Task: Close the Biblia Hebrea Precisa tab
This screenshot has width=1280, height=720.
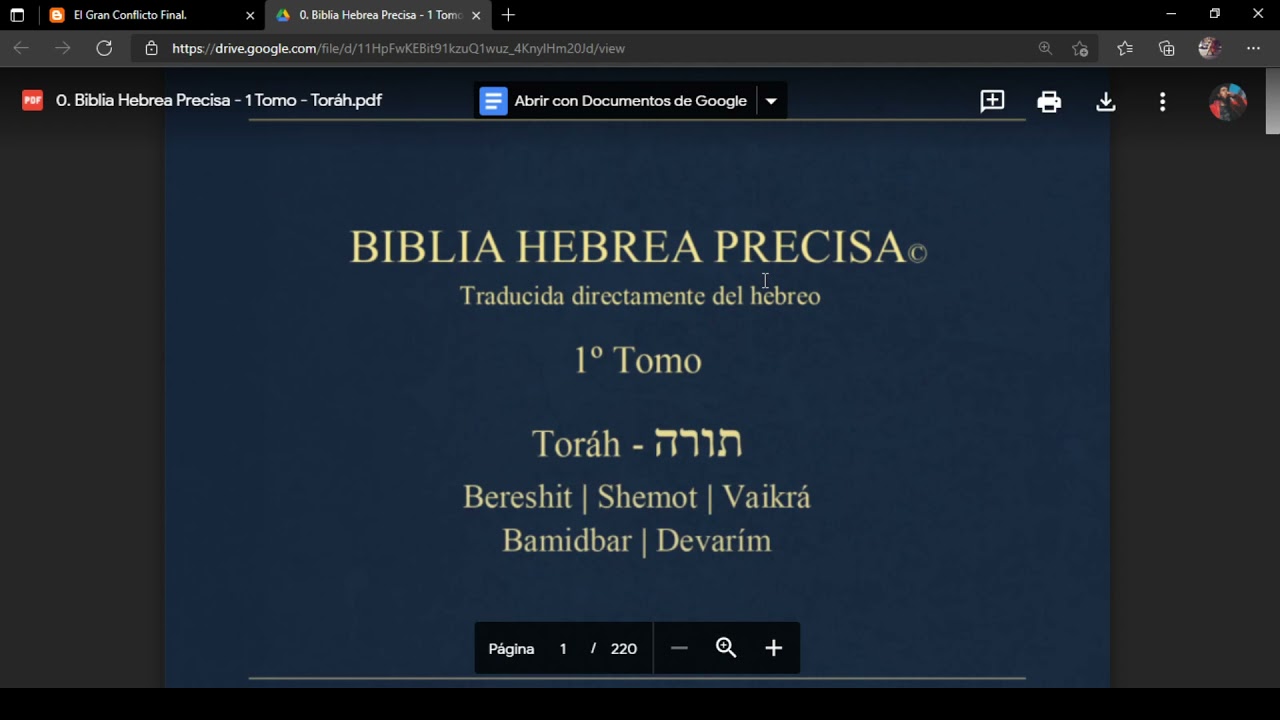Action: coord(476,15)
